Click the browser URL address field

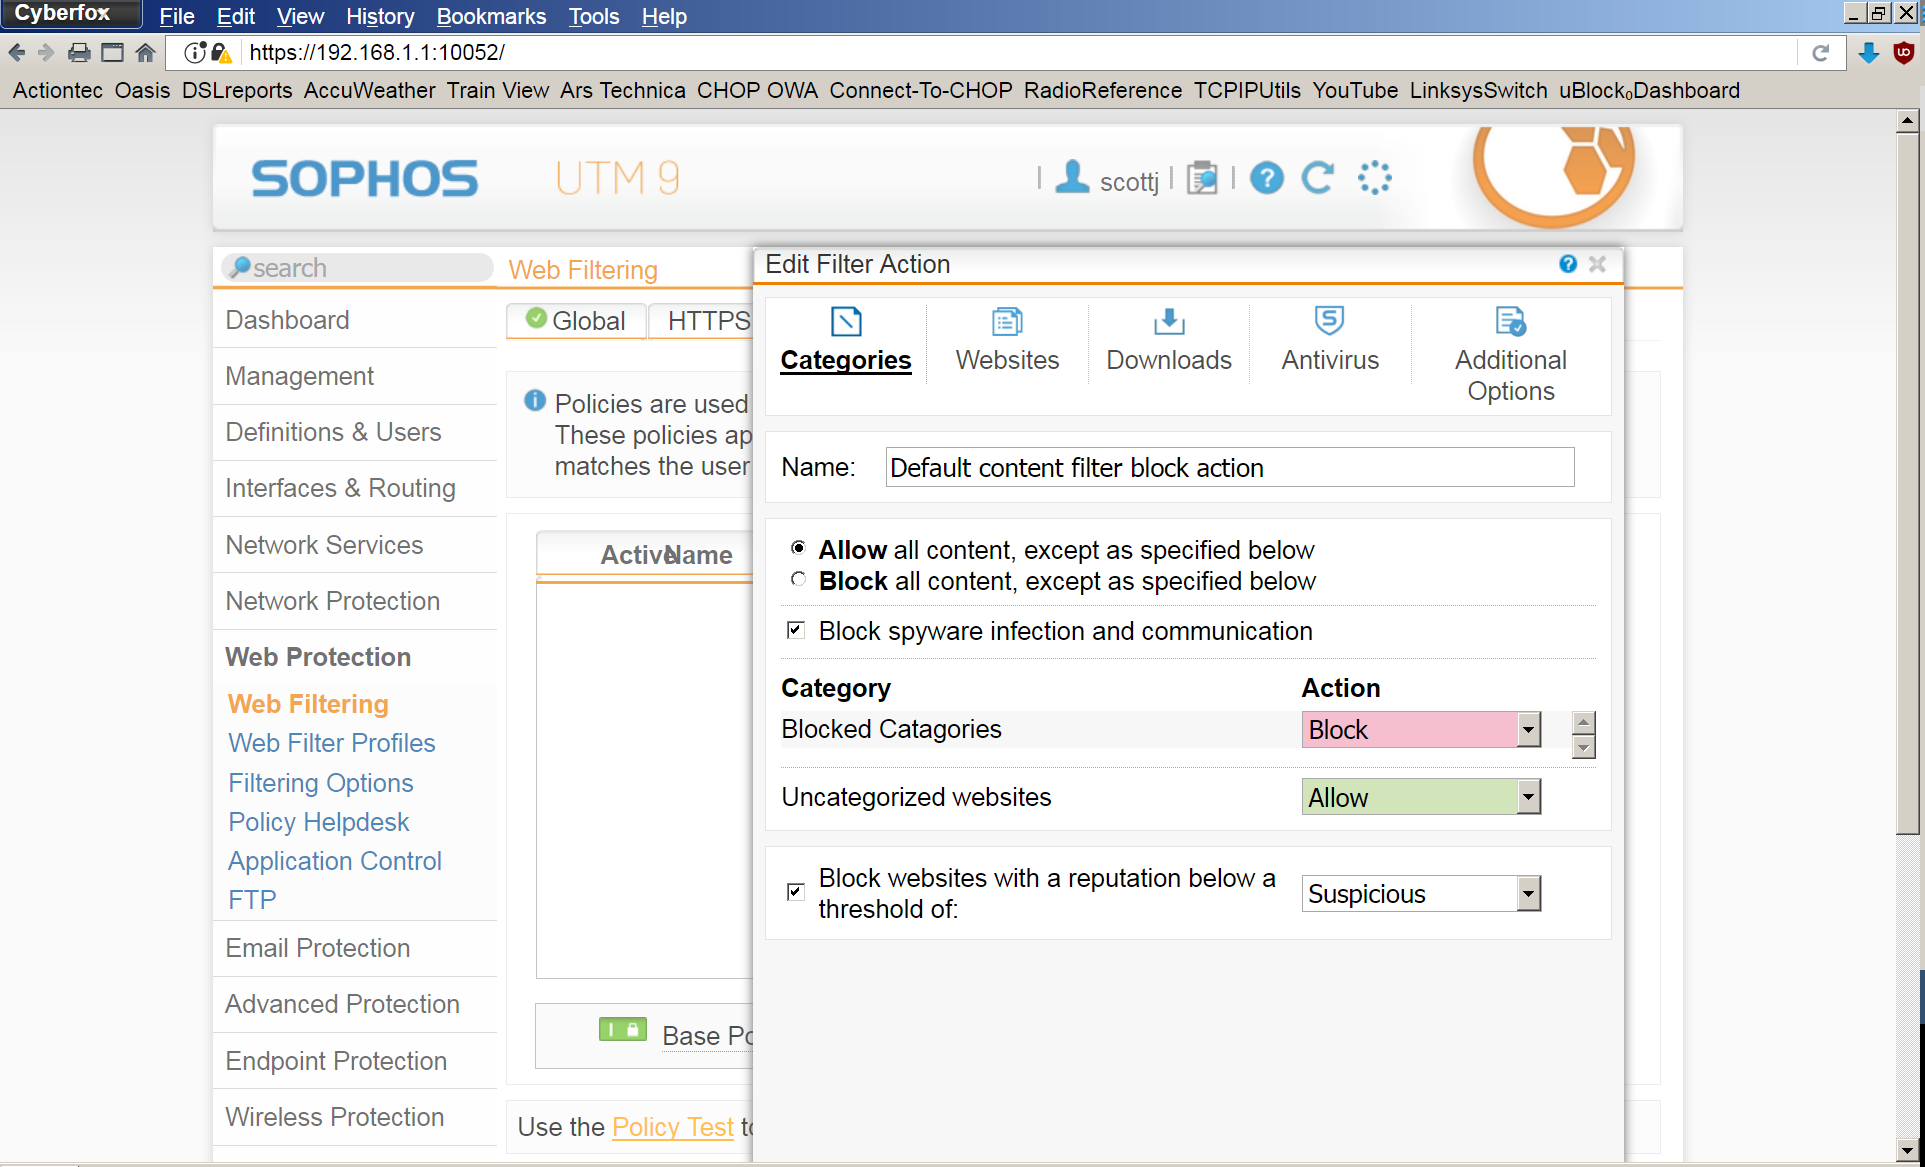tap(1020, 53)
